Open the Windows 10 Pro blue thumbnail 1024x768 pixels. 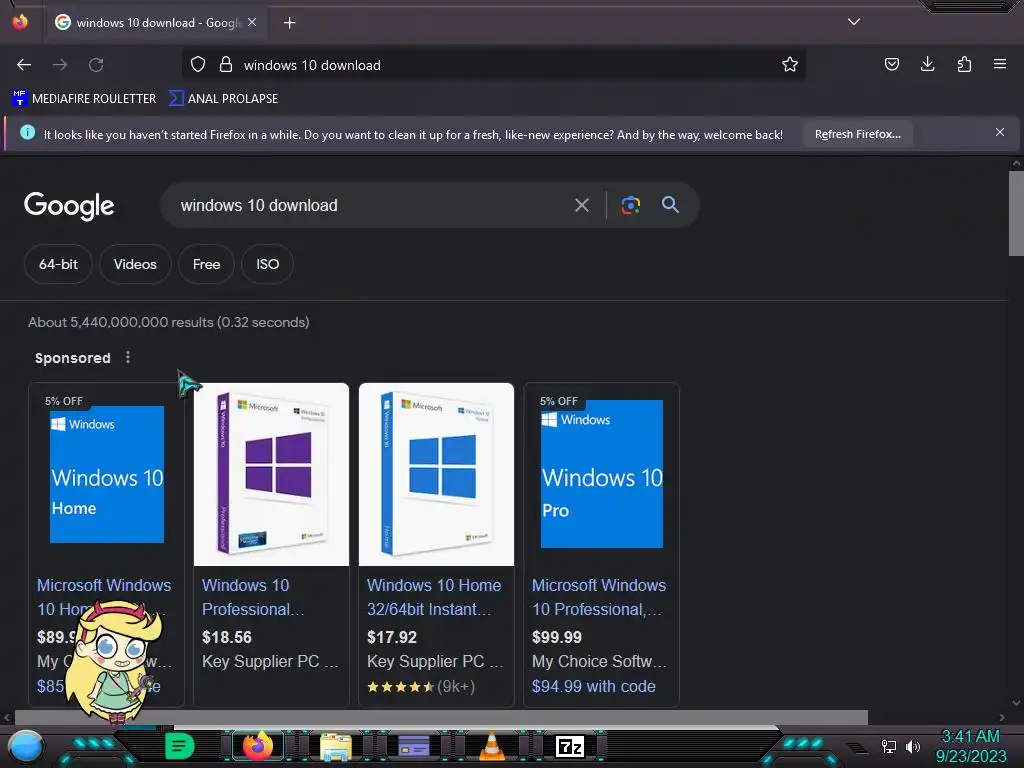click(601, 474)
